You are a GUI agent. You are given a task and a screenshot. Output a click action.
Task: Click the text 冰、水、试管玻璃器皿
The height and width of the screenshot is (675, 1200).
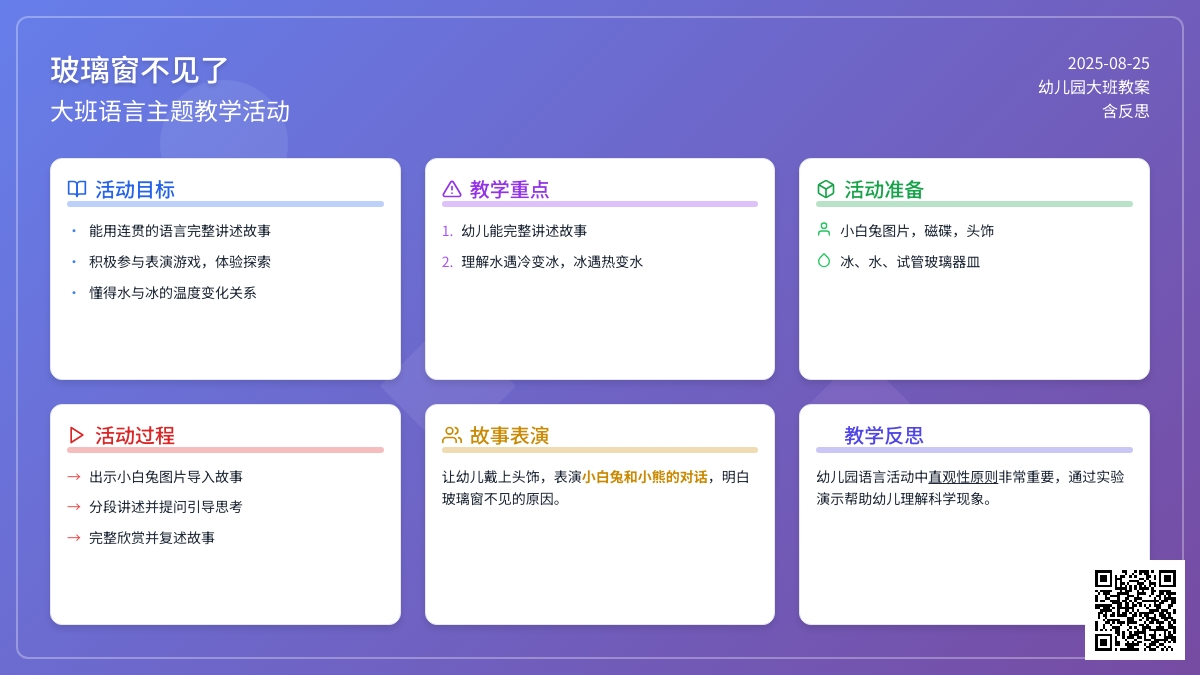[910, 262]
